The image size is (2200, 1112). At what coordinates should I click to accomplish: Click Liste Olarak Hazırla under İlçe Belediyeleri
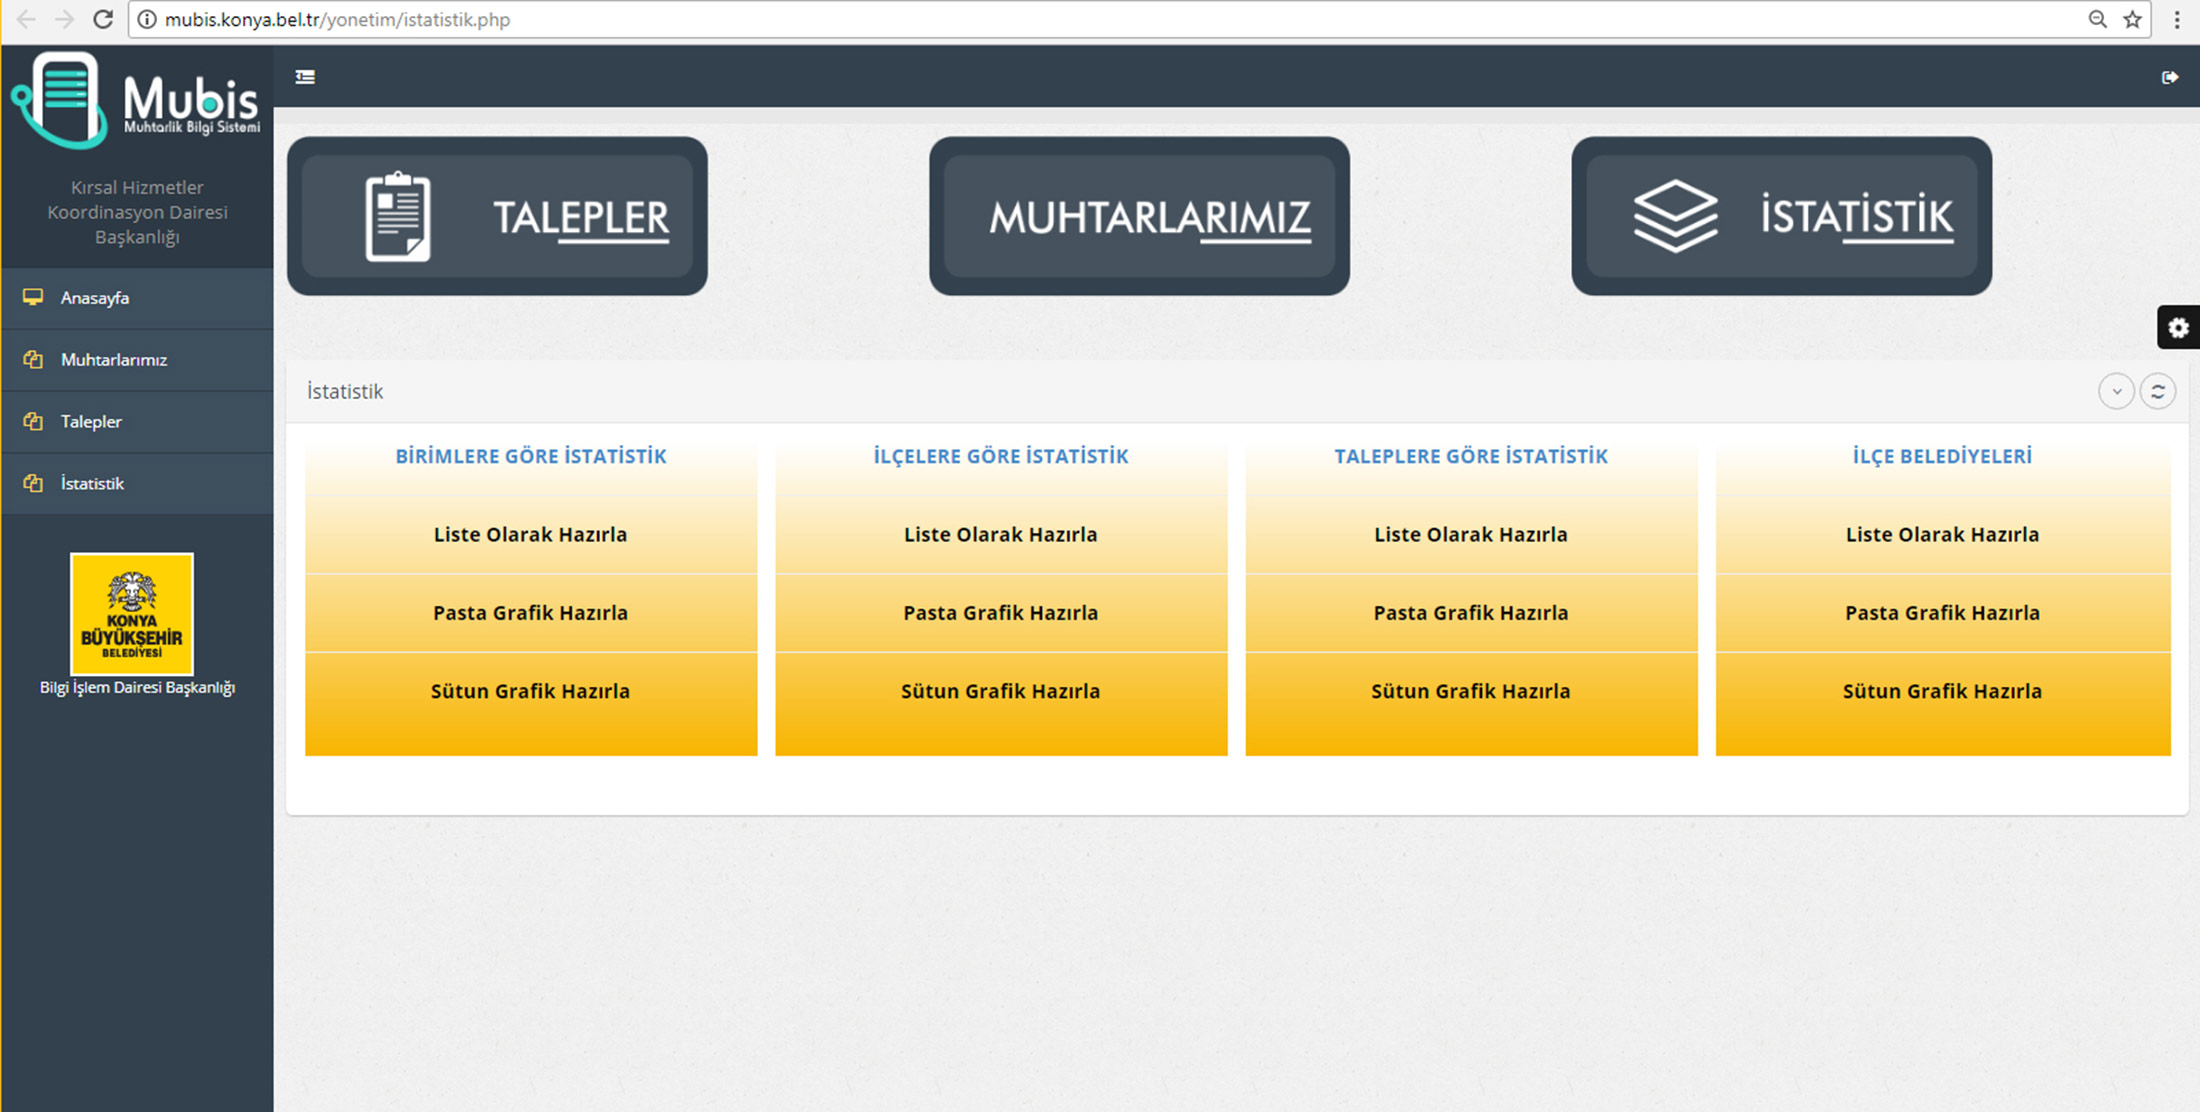1942,535
